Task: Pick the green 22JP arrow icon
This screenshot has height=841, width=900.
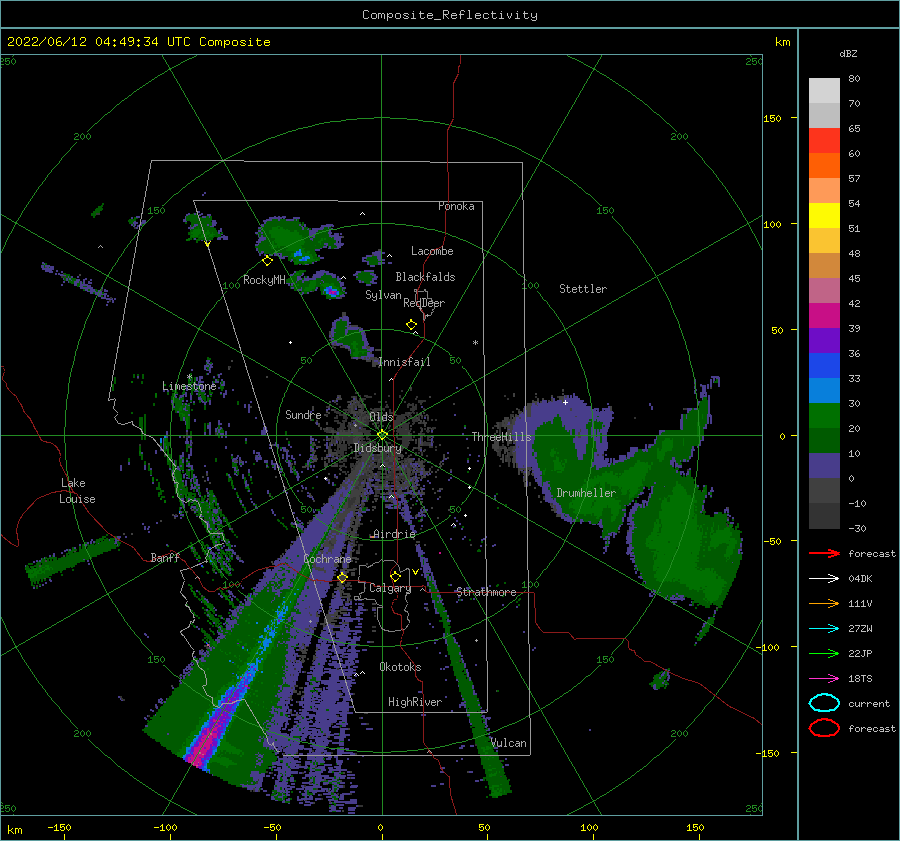Action: pyautogui.click(x=824, y=653)
